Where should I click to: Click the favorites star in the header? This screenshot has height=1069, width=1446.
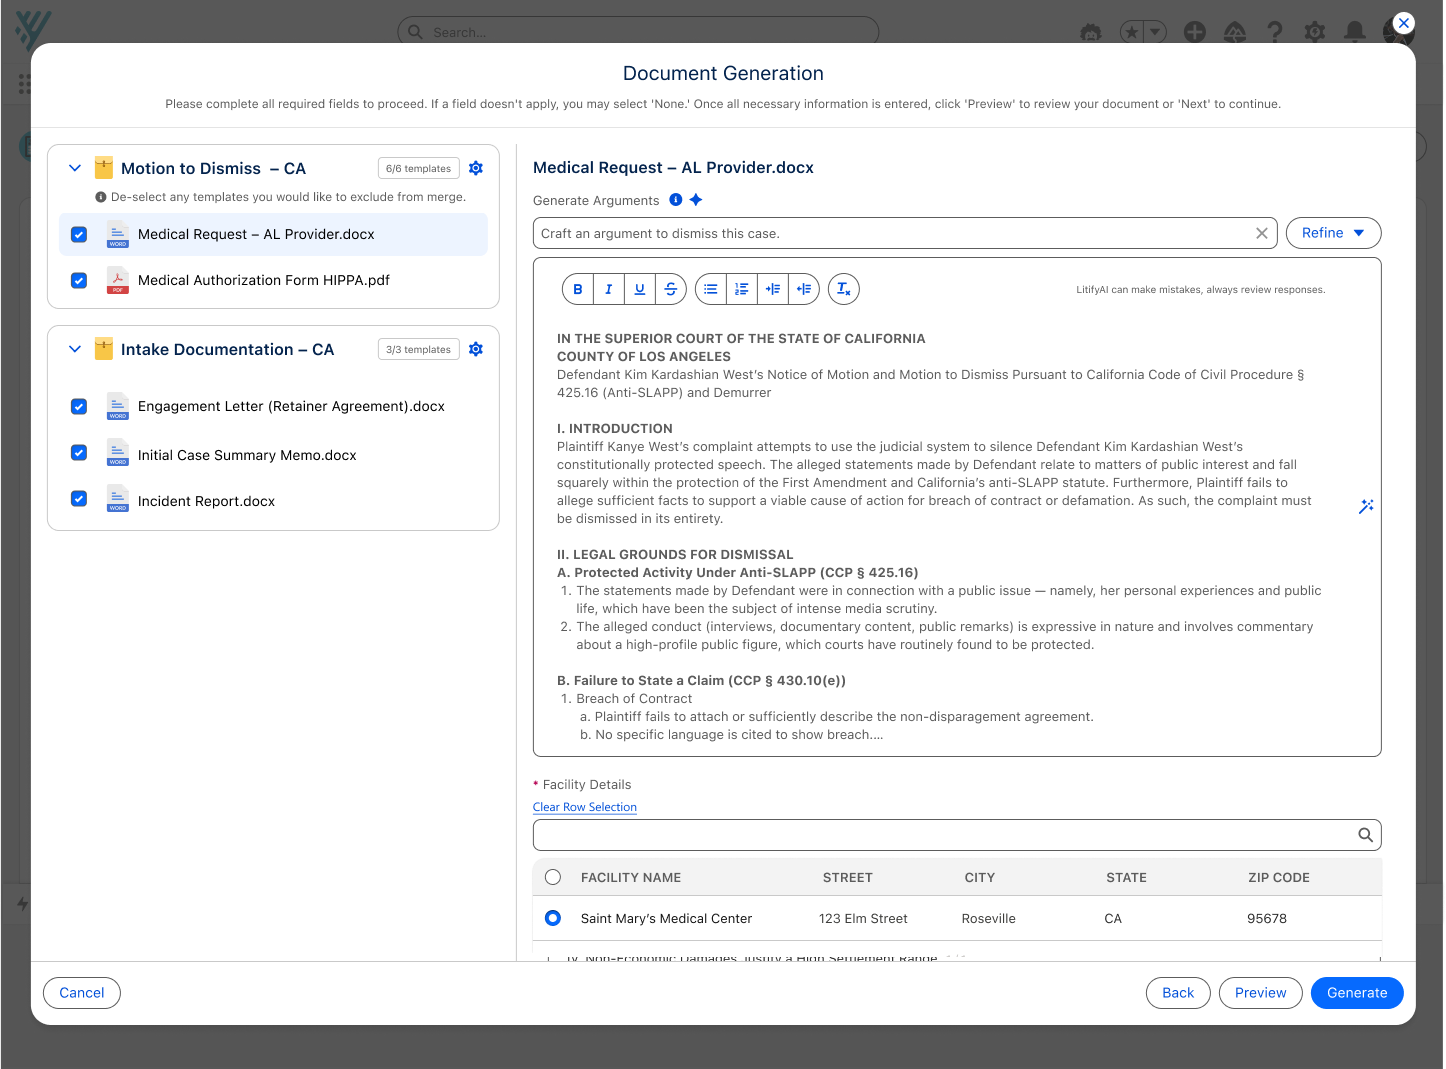click(x=1132, y=32)
